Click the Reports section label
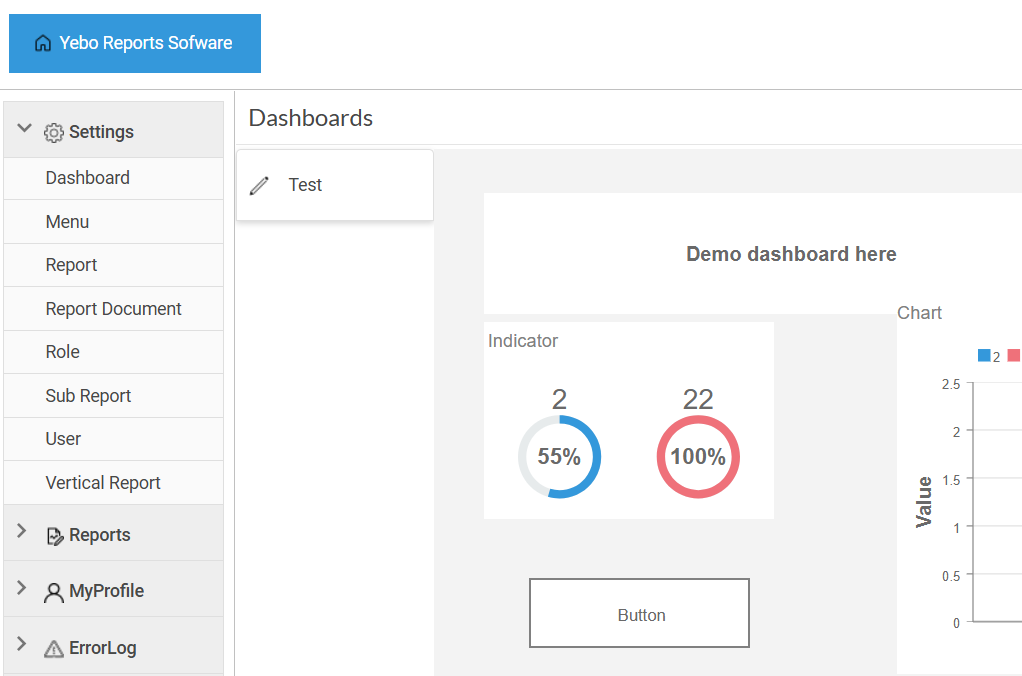Image resolution: width=1022 pixels, height=676 pixels. pyautogui.click(x=100, y=535)
